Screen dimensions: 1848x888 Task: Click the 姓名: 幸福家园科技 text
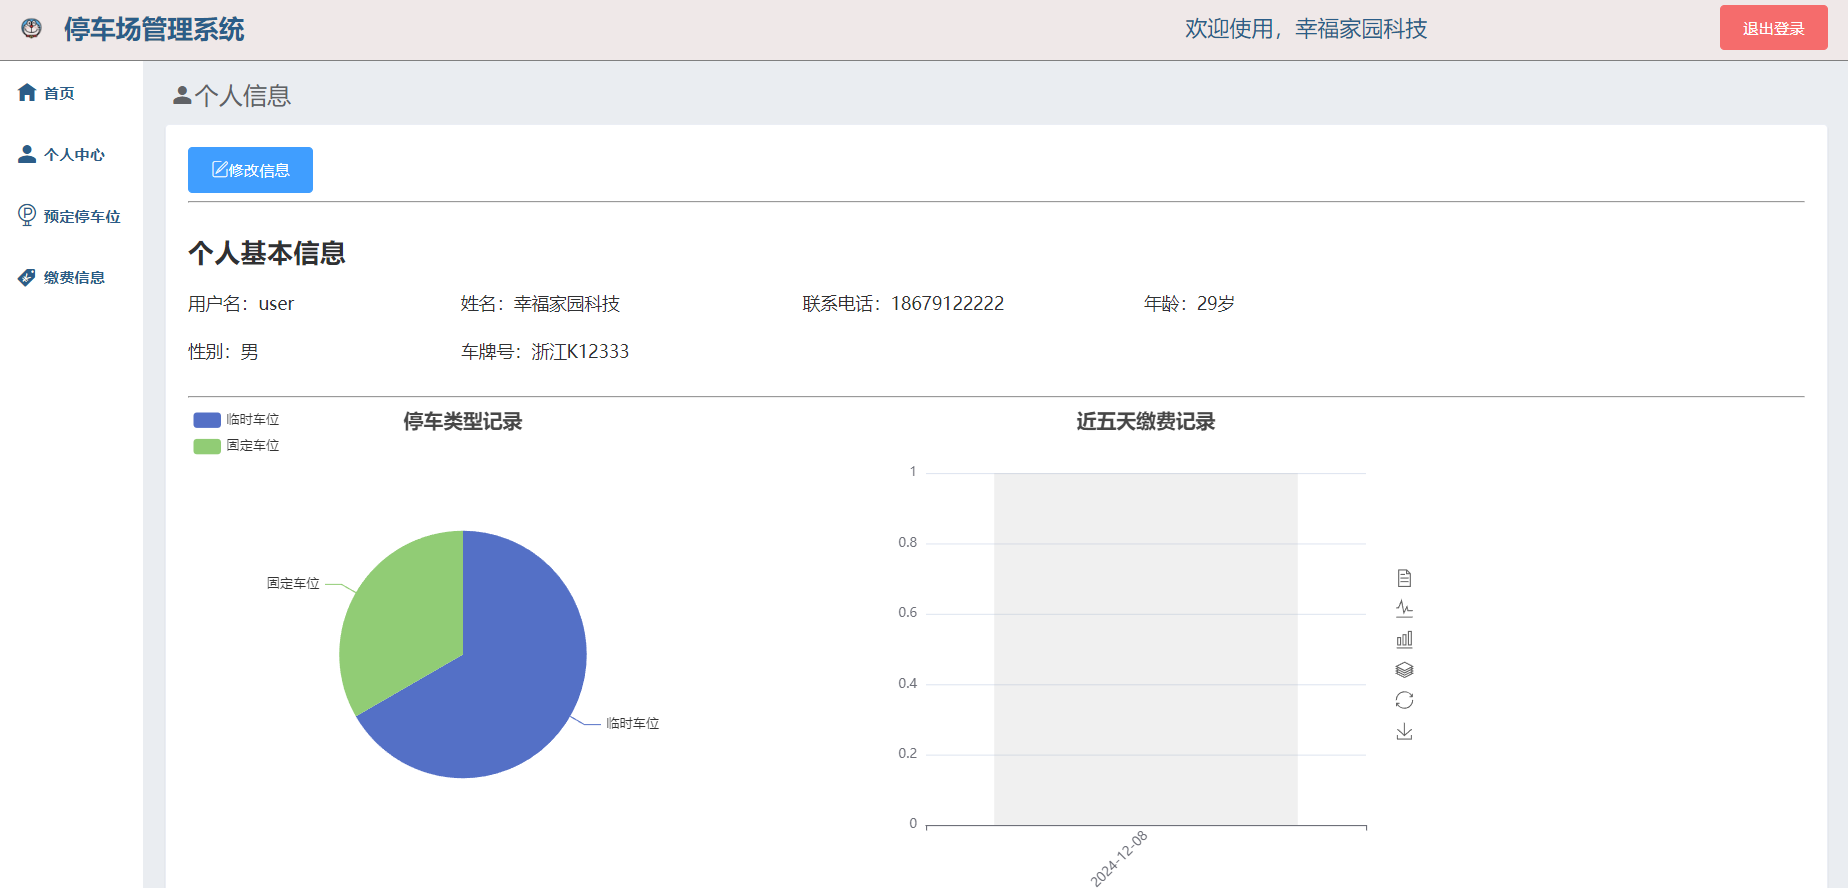(540, 303)
